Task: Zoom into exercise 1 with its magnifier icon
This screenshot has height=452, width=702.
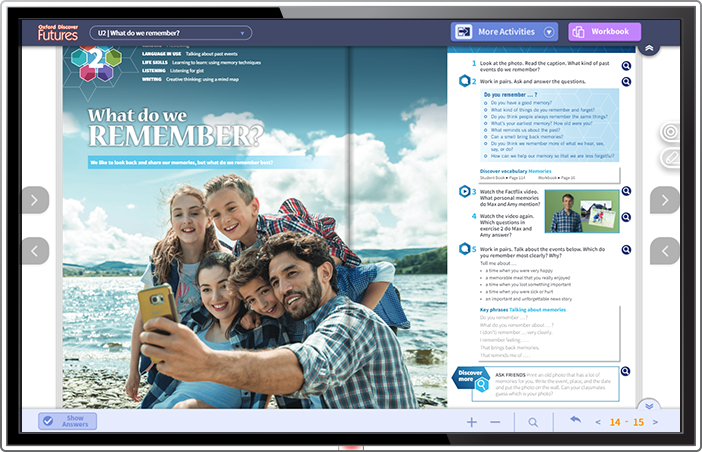Action: pyautogui.click(x=626, y=66)
